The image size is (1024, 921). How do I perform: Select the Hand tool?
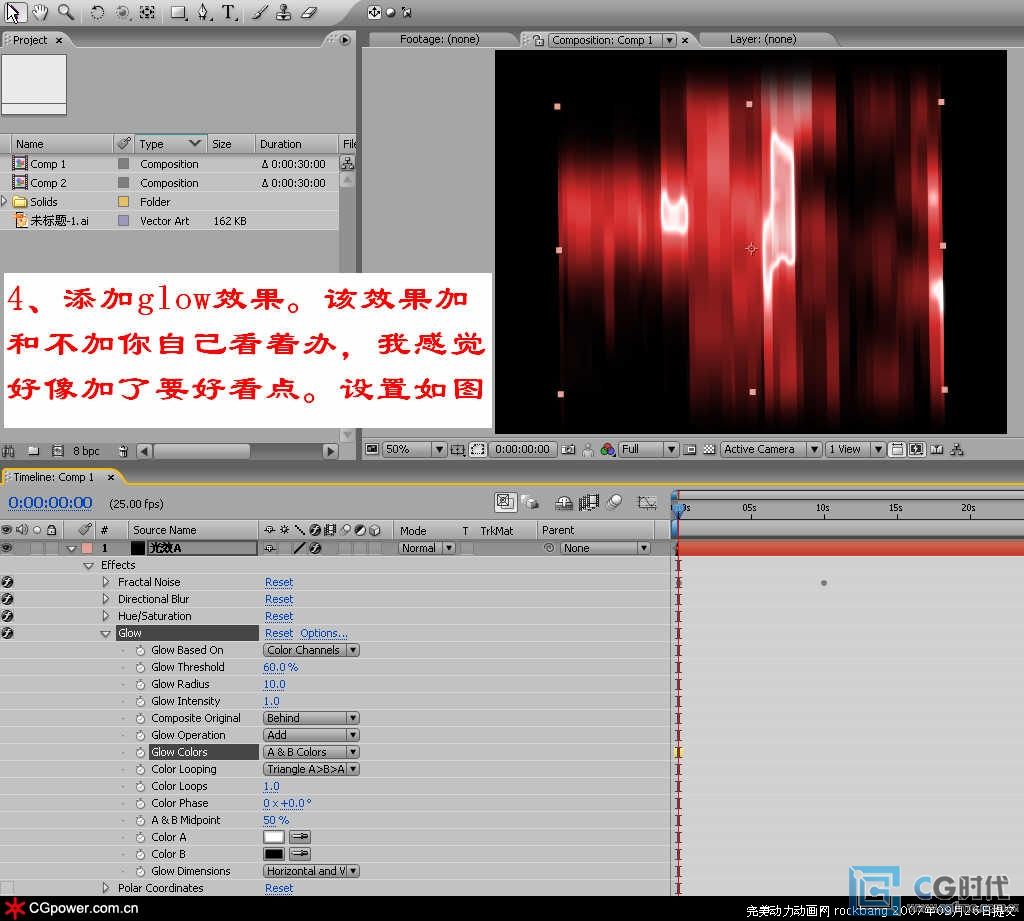[x=40, y=13]
